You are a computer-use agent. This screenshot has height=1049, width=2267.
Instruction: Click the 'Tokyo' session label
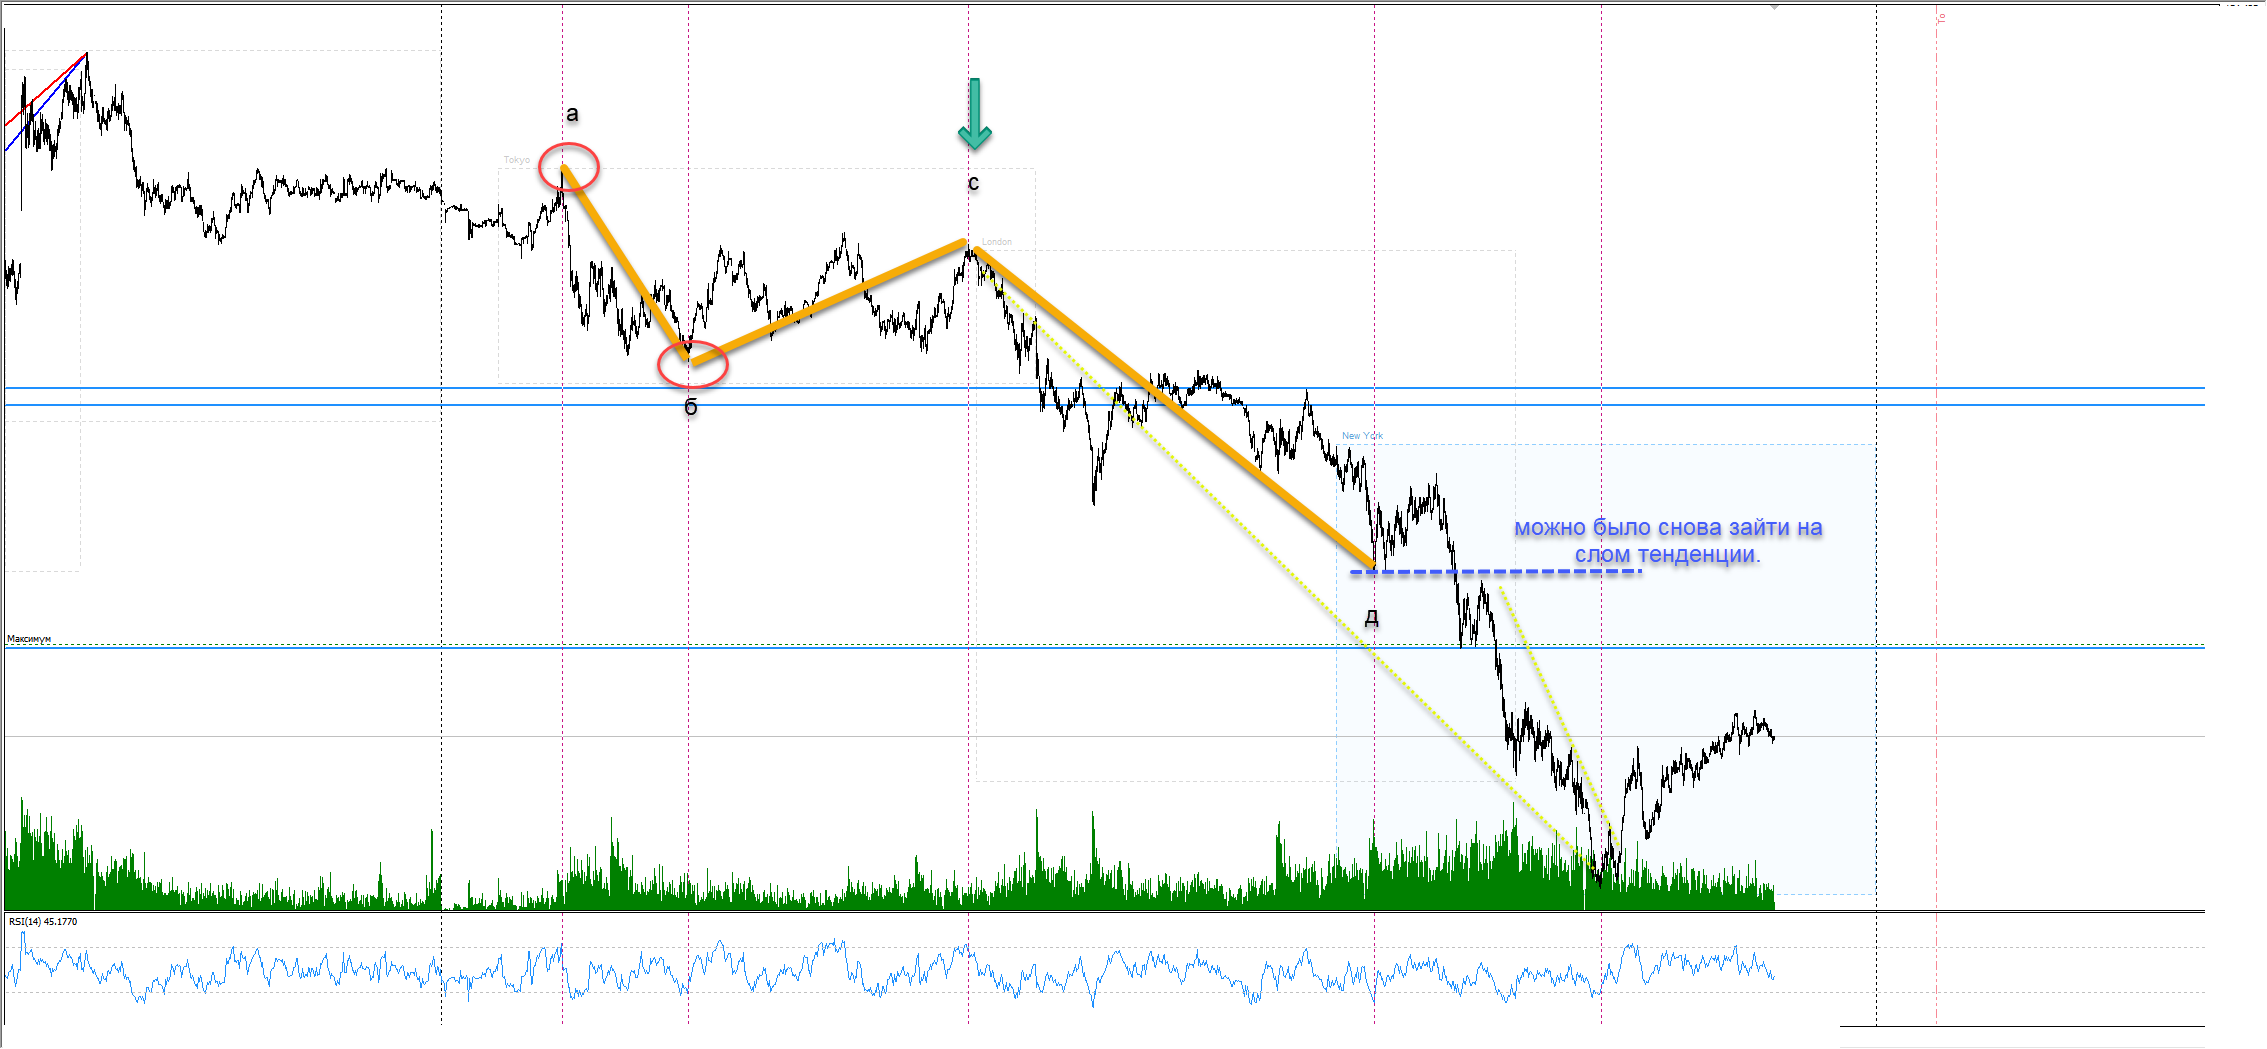coord(516,160)
